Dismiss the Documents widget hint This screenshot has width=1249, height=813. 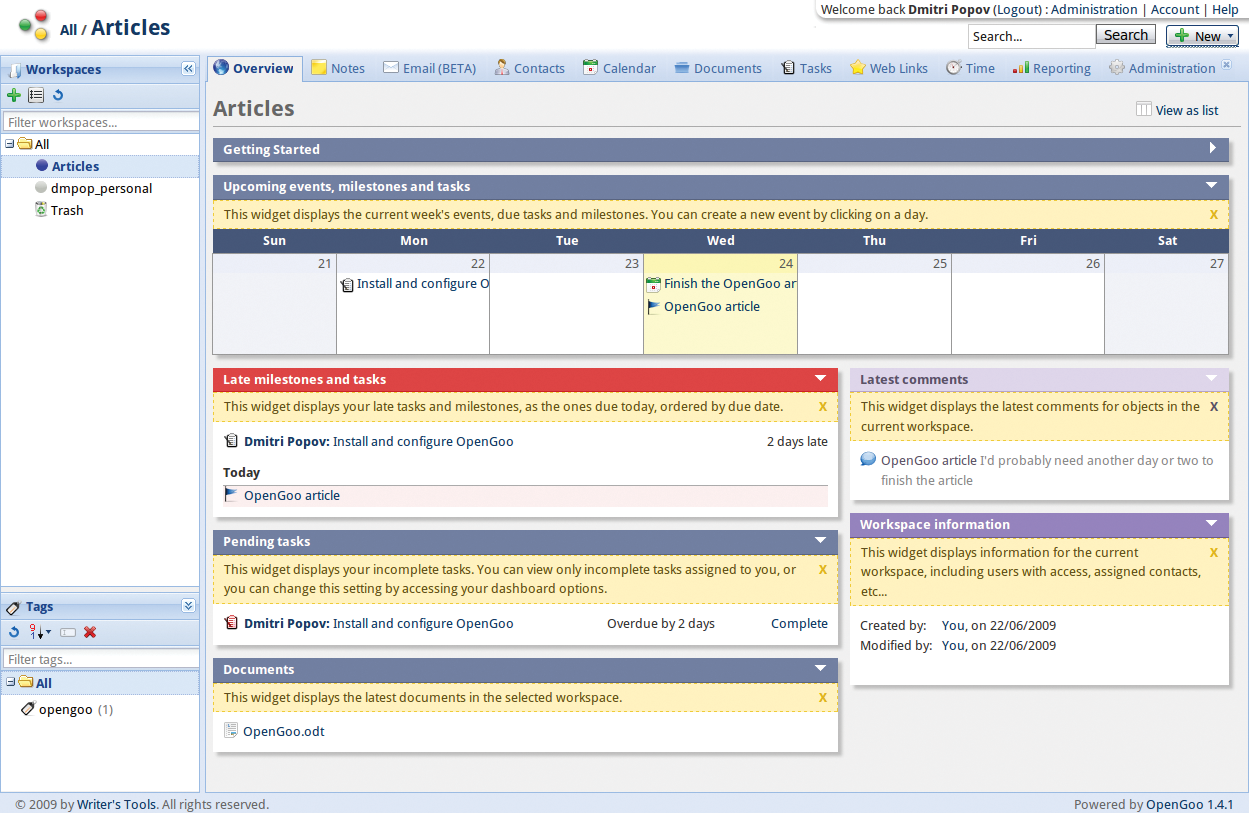(823, 697)
